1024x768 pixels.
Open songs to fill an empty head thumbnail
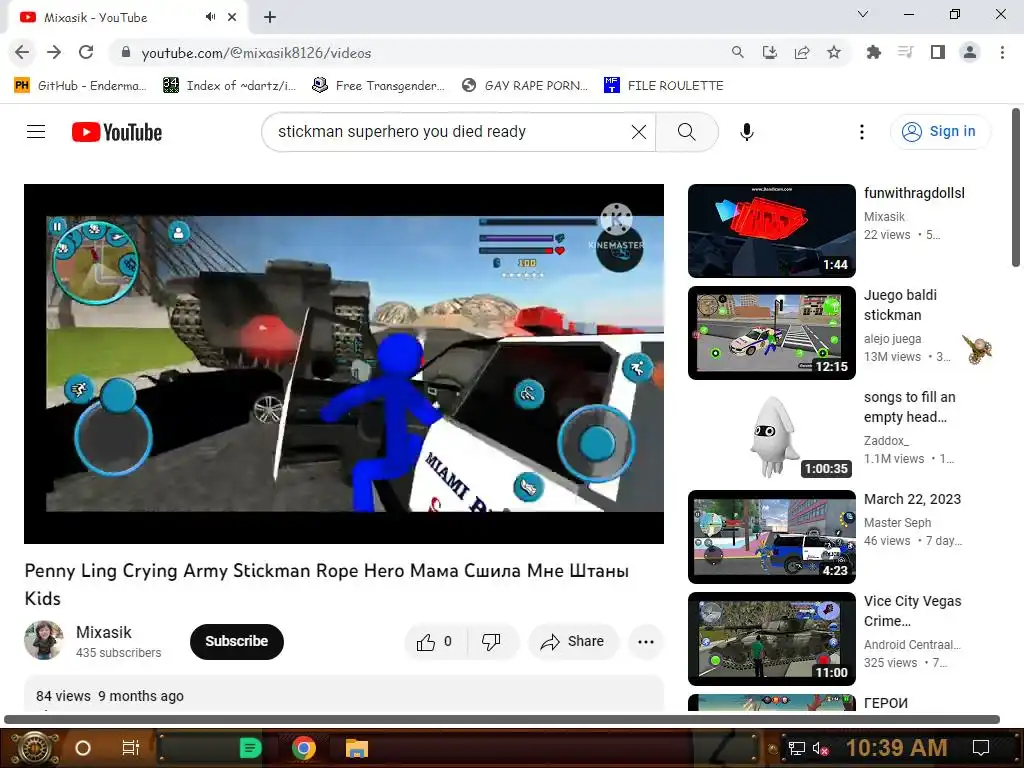pos(771,435)
